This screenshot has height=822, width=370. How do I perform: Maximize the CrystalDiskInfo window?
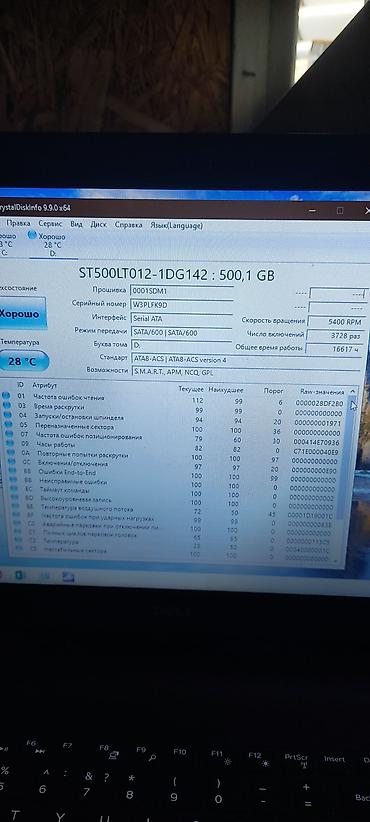340,211
